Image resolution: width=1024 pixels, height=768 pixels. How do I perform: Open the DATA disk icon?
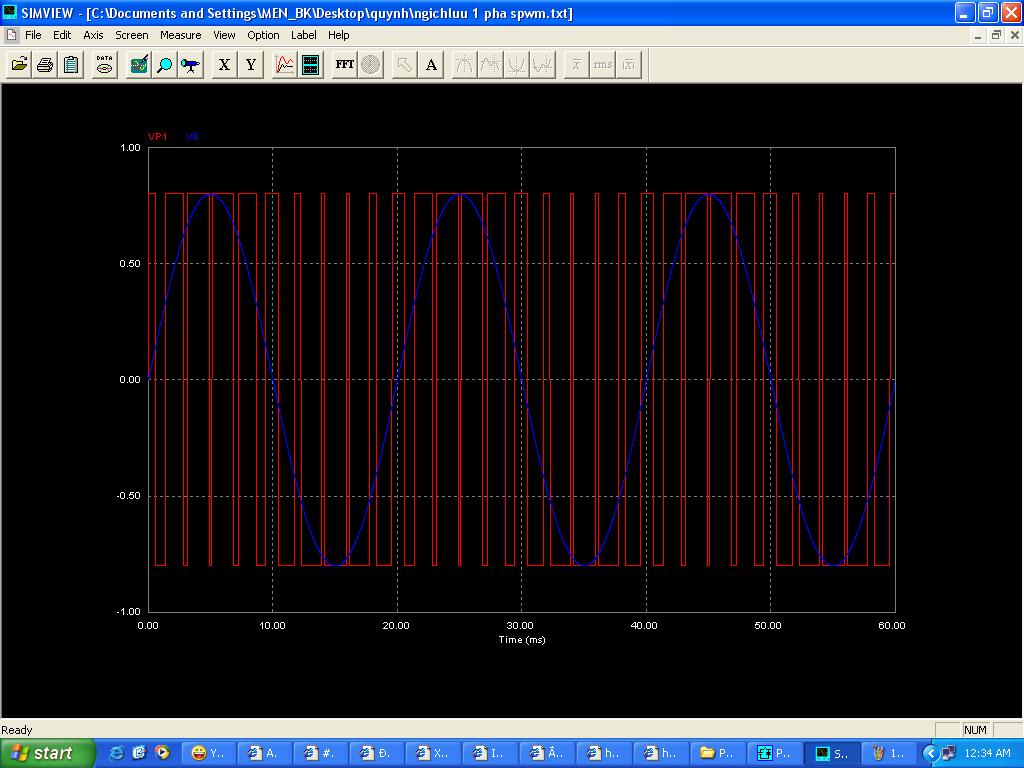point(104,65)
